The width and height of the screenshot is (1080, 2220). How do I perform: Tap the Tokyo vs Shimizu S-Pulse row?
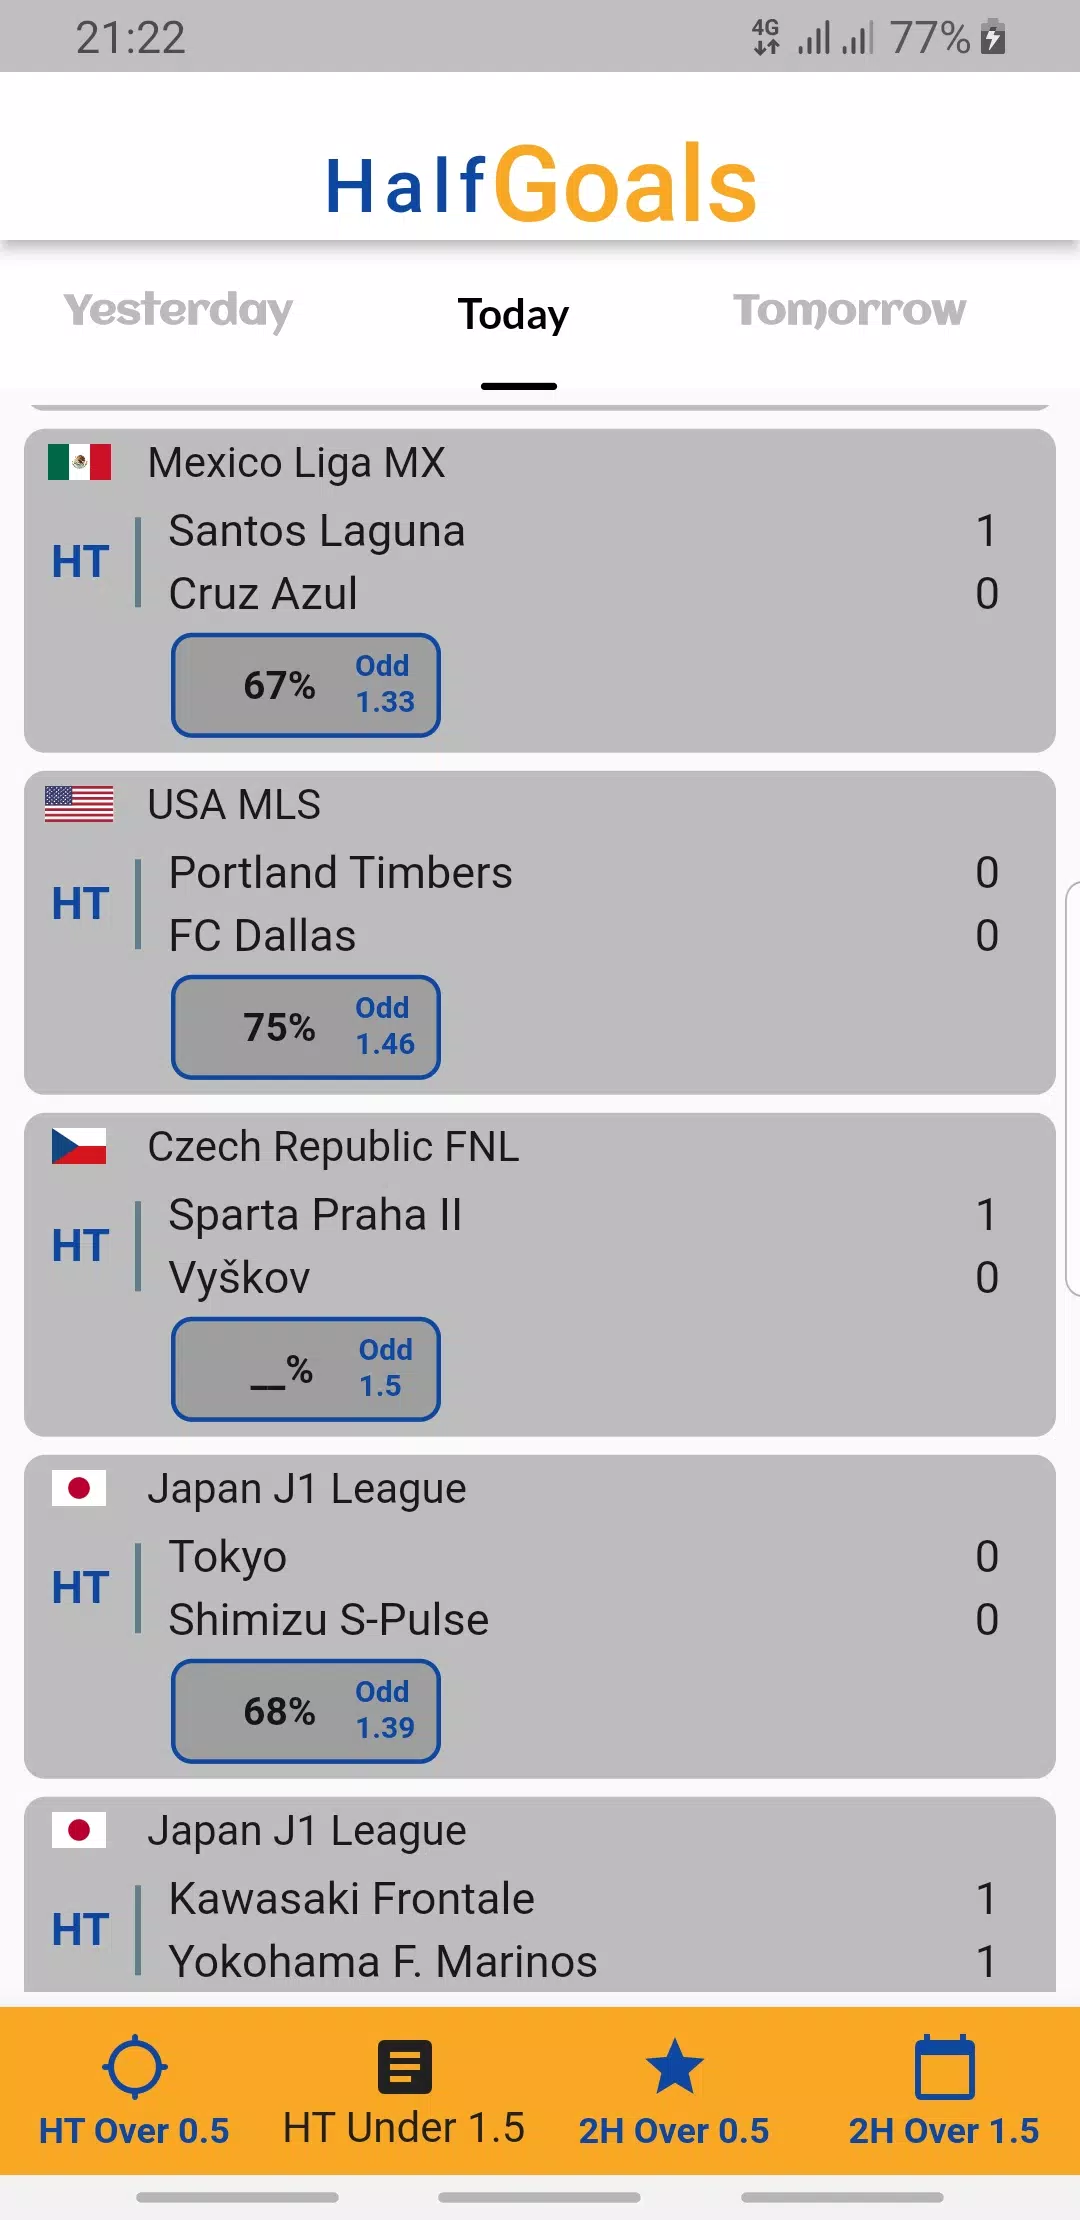[540, 1588]
